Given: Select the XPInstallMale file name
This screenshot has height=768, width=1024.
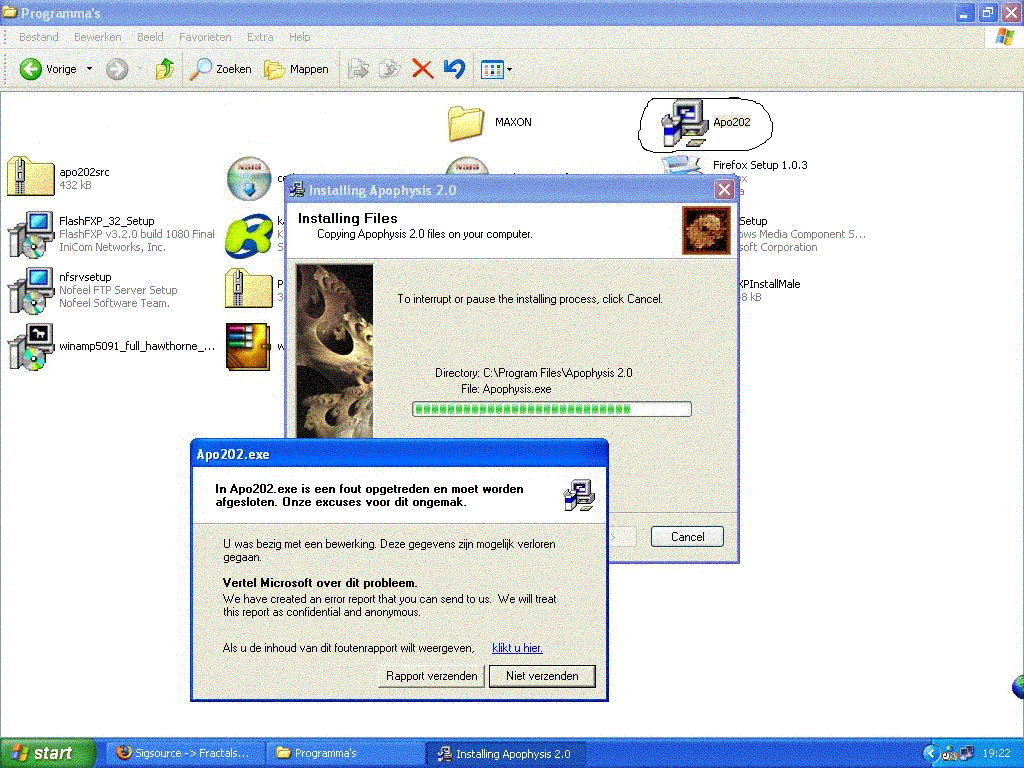Looking at the screenshot, I should 769,284.
